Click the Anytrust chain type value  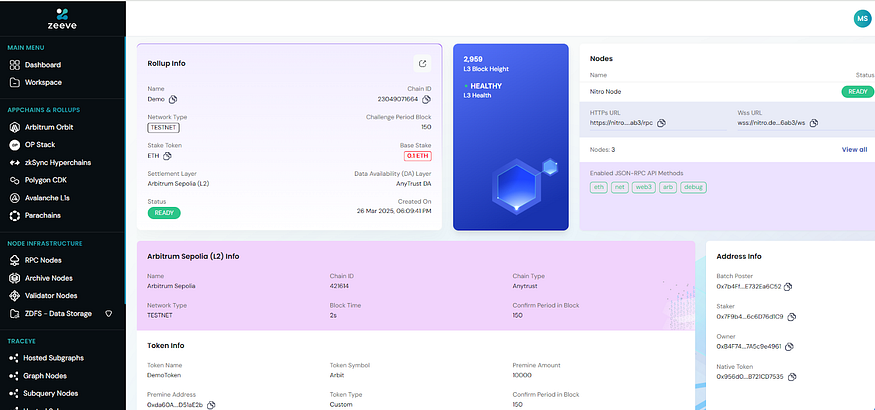[x=524, y=286]
